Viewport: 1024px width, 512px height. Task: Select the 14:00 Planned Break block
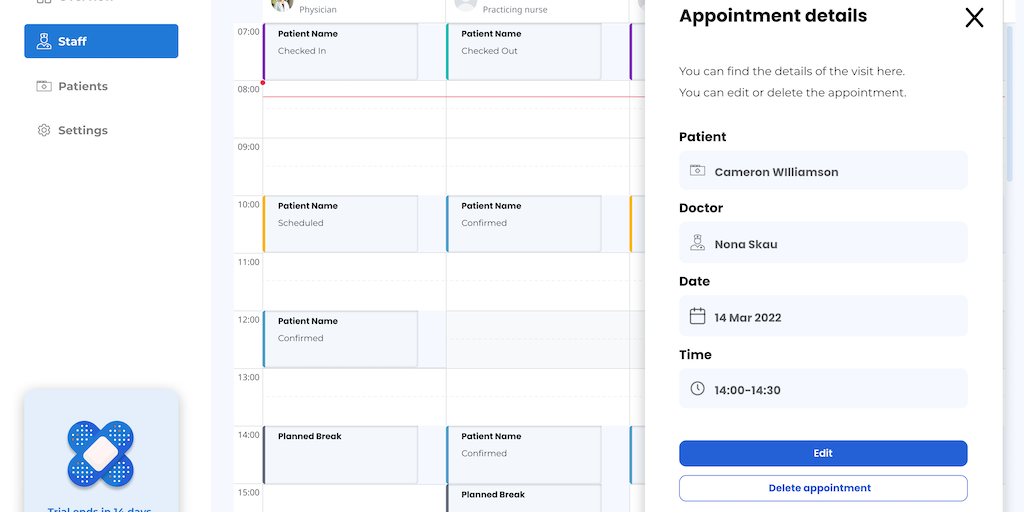[340, 454]
